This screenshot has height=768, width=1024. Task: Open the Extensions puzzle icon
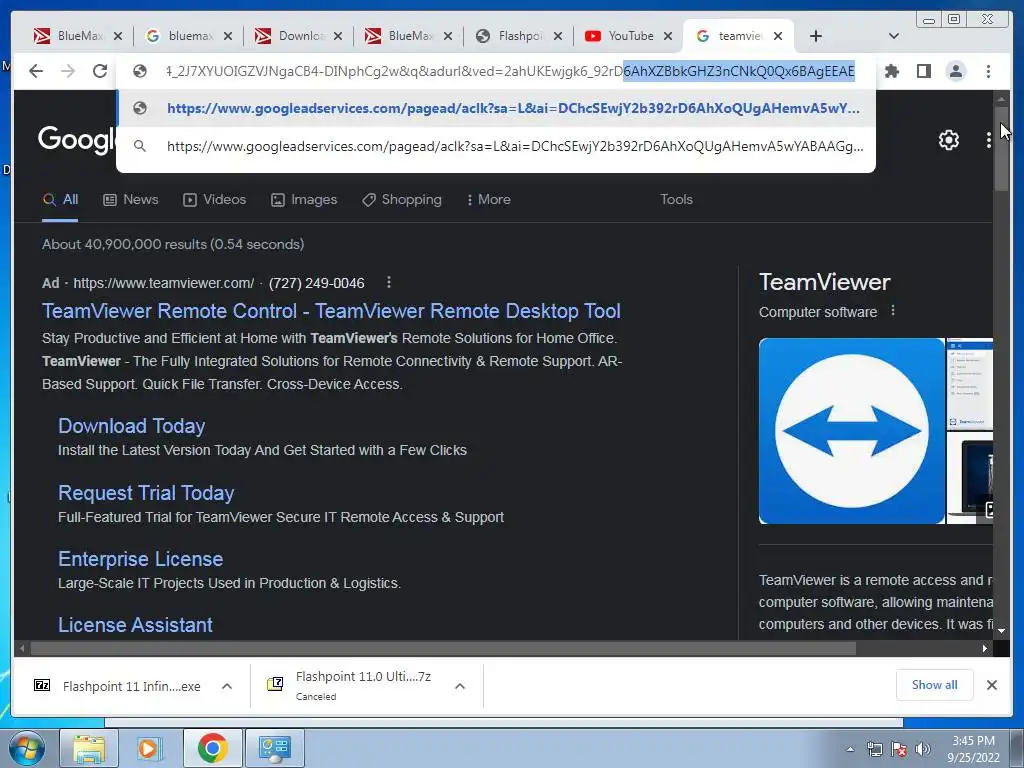(891, 71)
